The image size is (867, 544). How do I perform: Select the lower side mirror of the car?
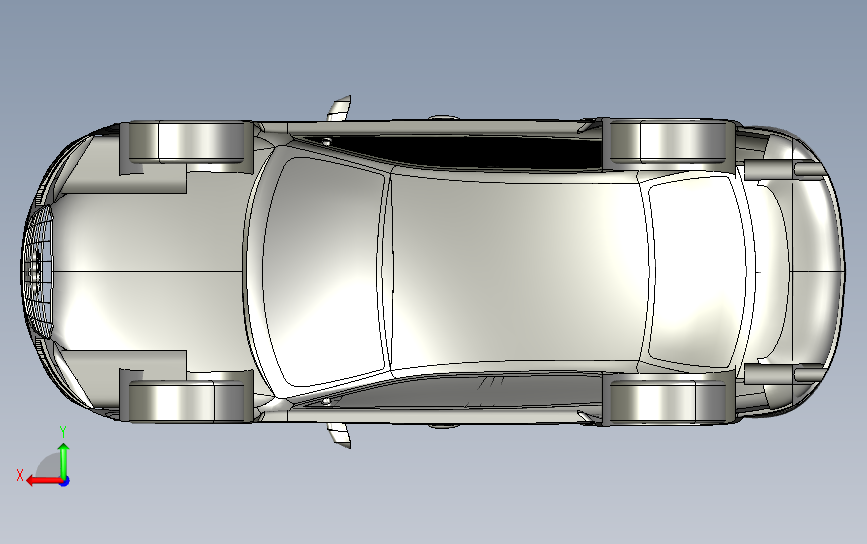click(339, 435)
